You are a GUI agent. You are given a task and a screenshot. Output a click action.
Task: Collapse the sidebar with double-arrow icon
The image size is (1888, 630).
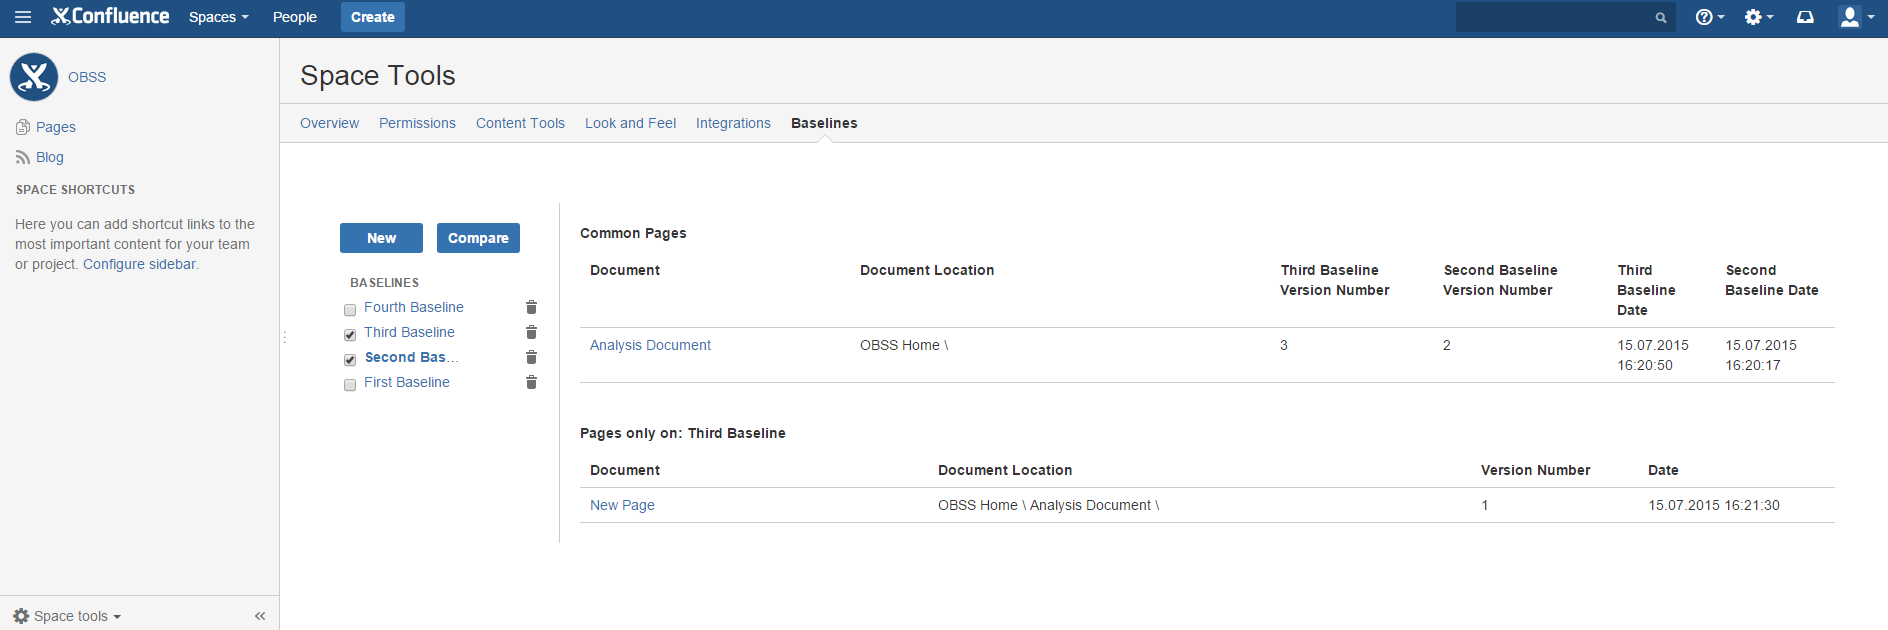[x=260, y=616]
